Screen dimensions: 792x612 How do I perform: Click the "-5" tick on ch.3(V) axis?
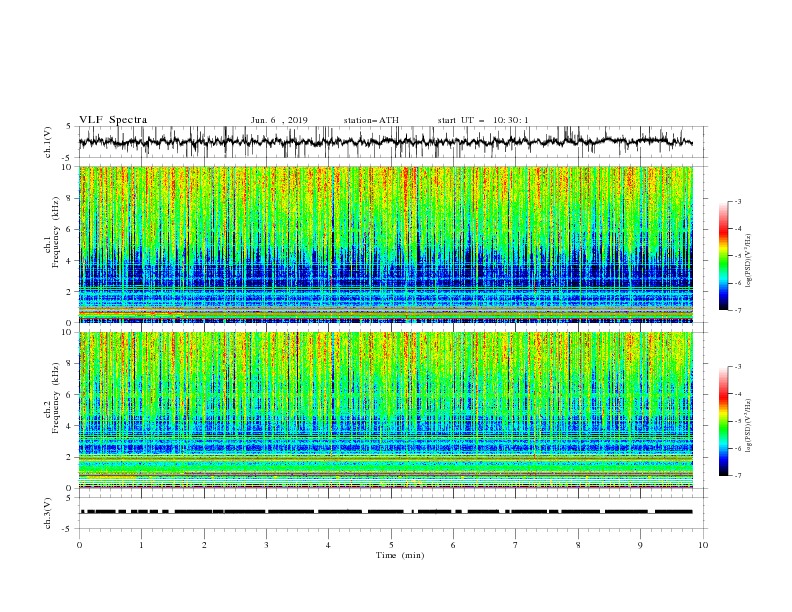(x=68, y=529)
